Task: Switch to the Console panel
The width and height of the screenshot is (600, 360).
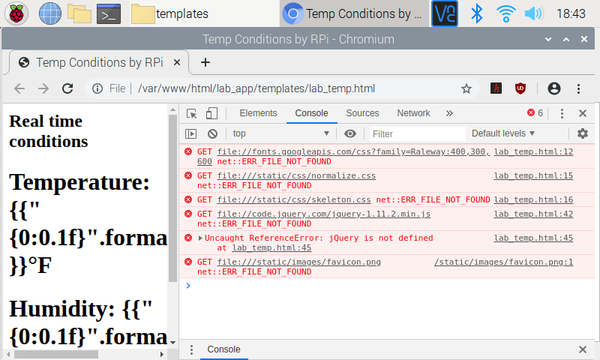Action: click(311, 113)
